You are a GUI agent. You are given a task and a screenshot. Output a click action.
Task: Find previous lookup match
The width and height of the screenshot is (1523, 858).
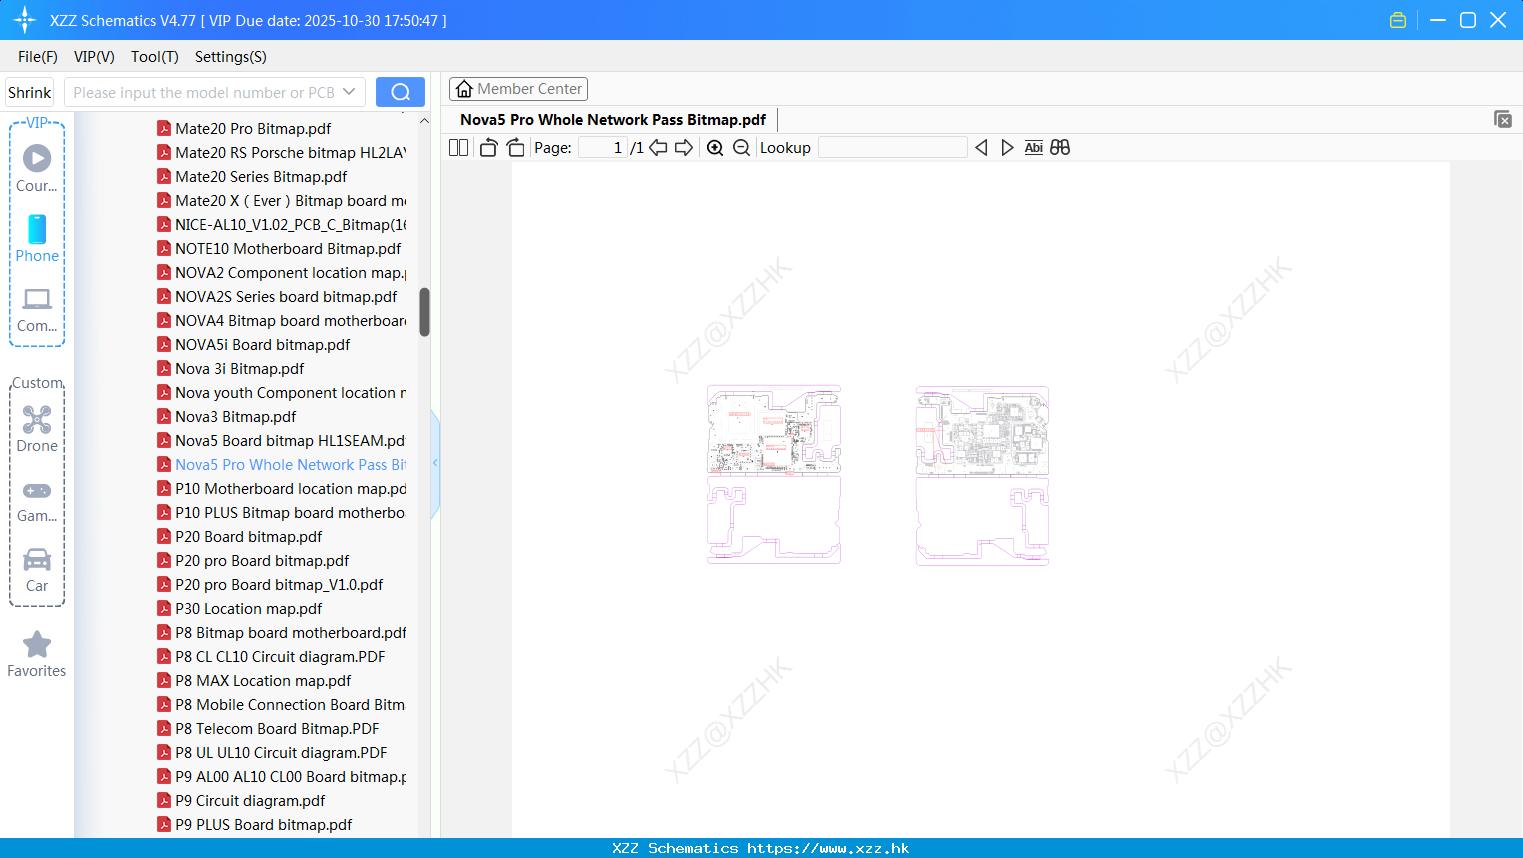point(981,147)
